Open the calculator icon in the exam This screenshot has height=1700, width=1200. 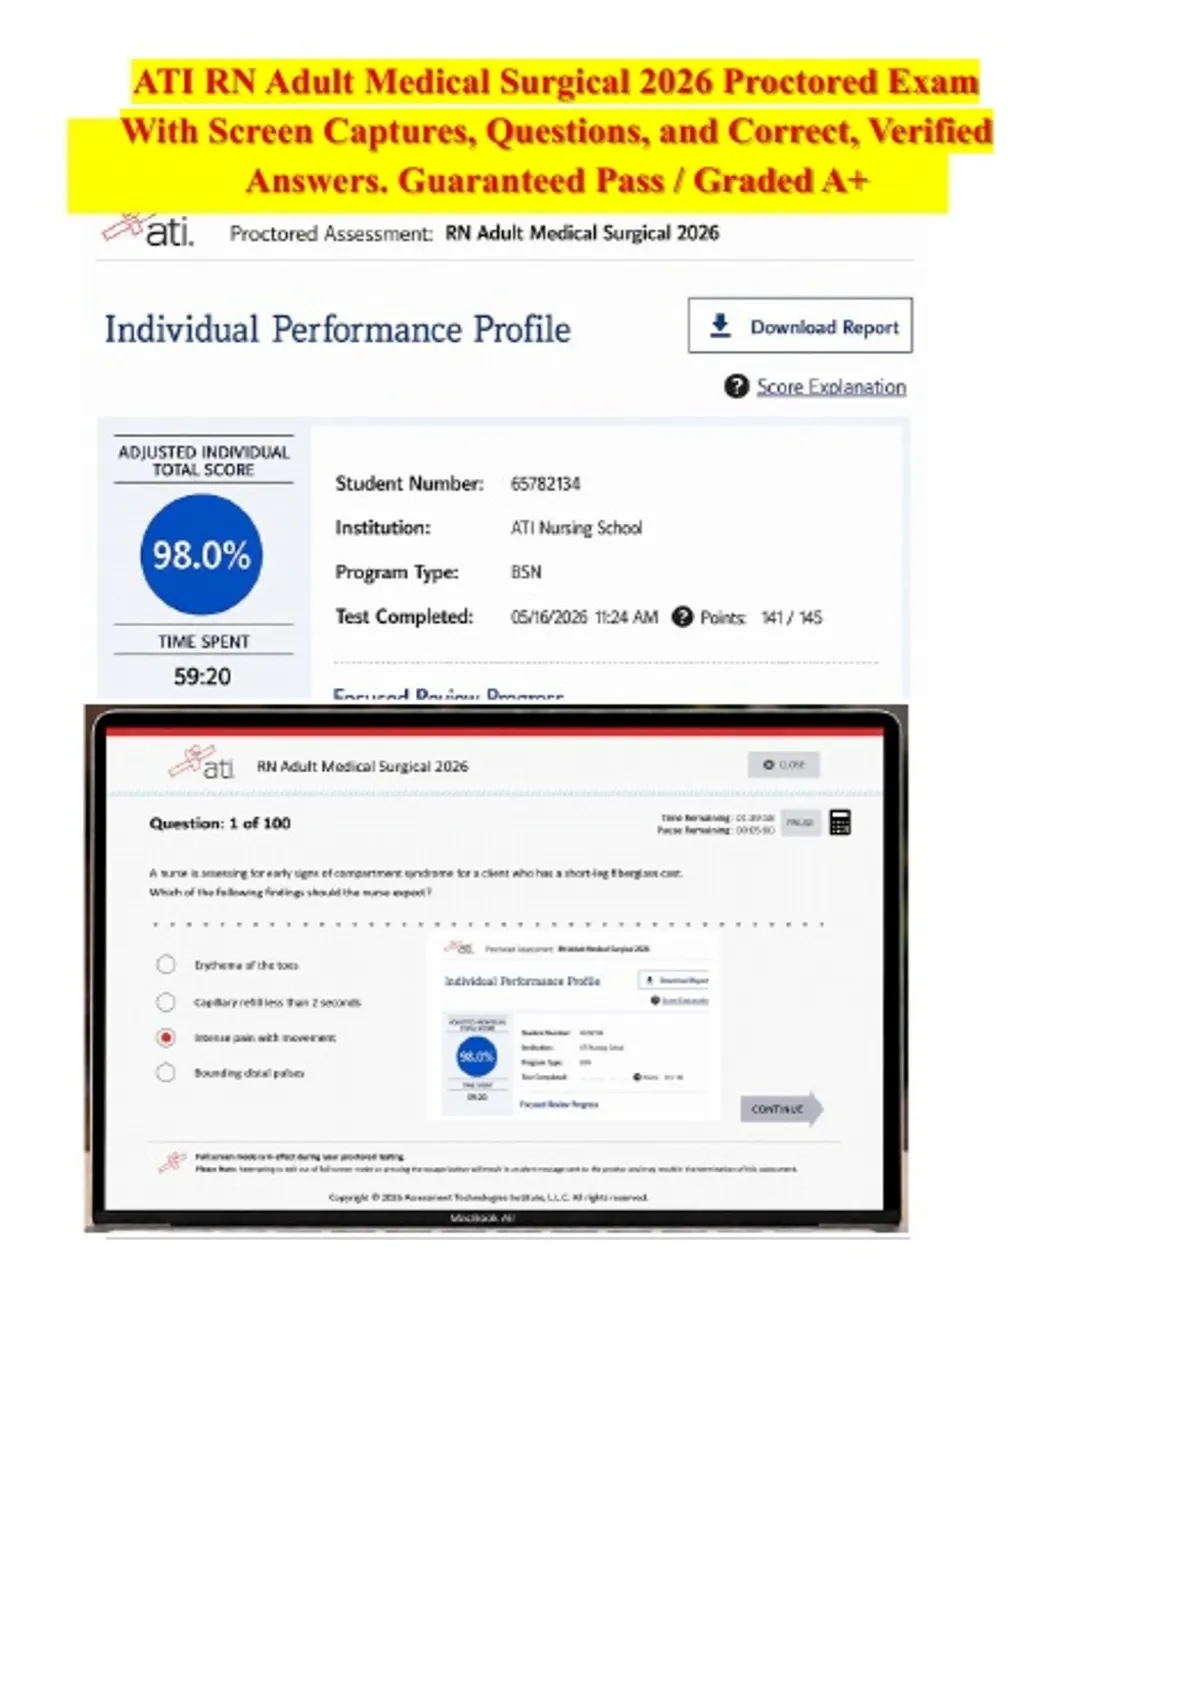click(840, 822)
